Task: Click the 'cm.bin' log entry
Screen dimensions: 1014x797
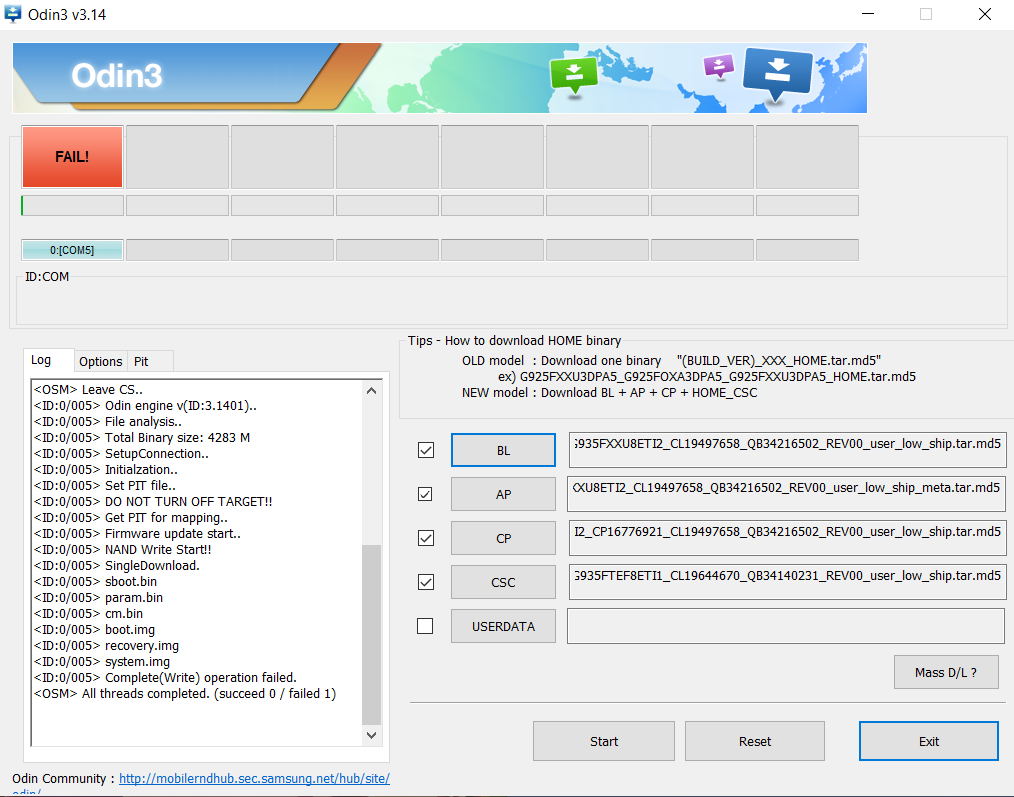Action: 88,614
